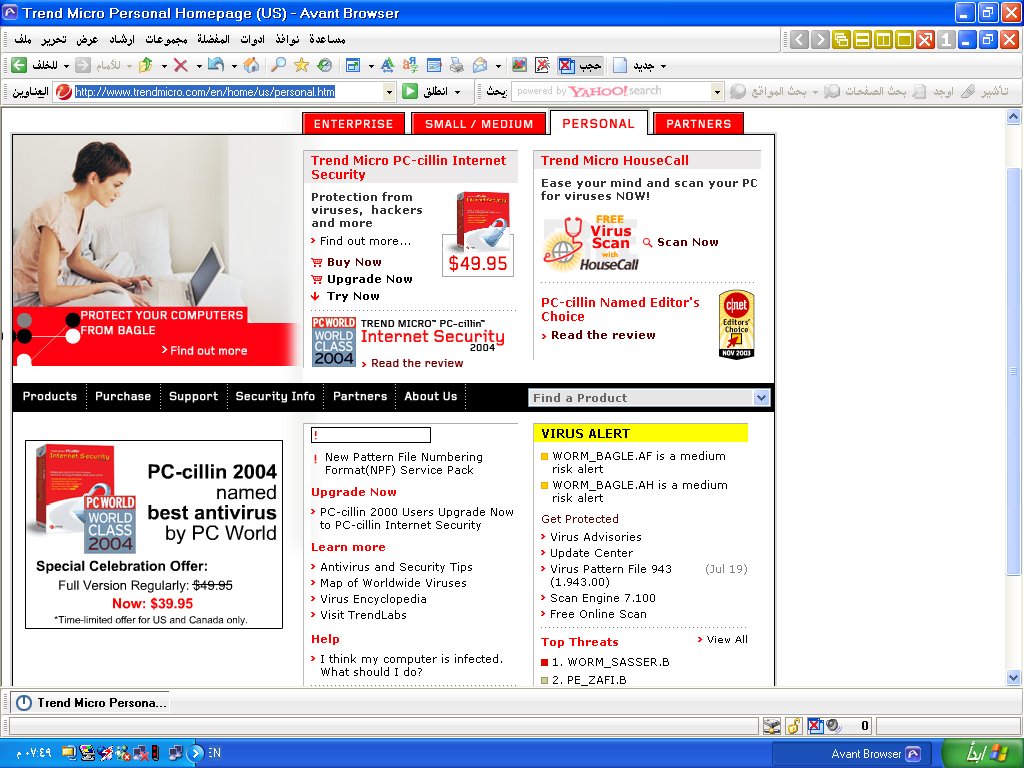Viewport: 1024px width, 768px height.
Task: Open the Mail button dropdown arrow
Action: click(498, 66)
